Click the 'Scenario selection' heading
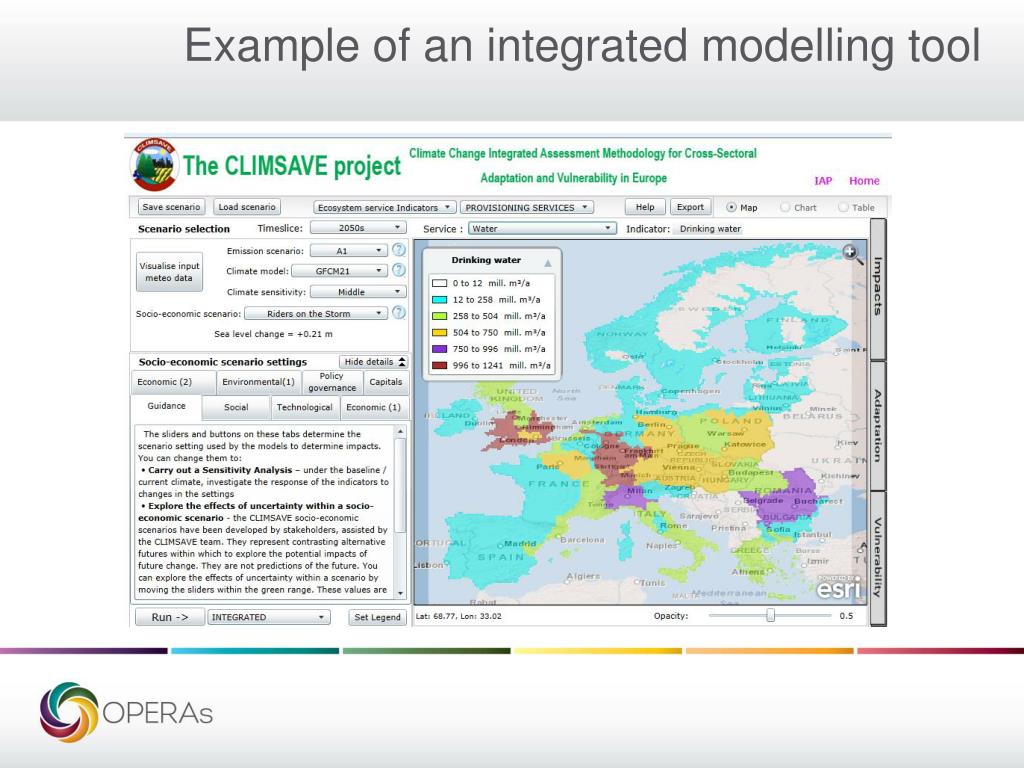Viewport: 1024px width, 768px height. [x=184, y=229]
